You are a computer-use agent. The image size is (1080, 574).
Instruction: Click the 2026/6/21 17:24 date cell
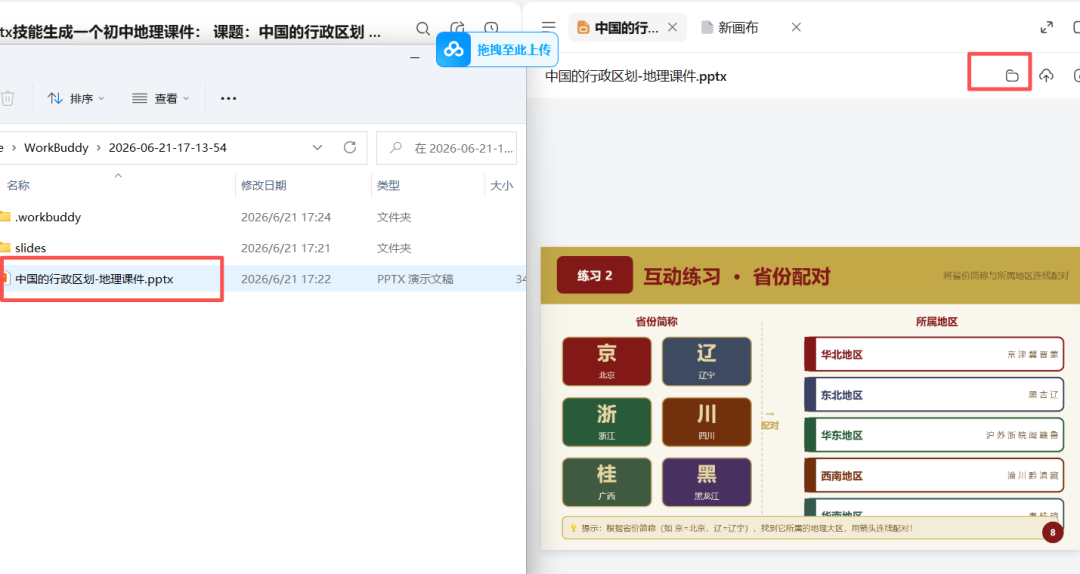(286, 217)
